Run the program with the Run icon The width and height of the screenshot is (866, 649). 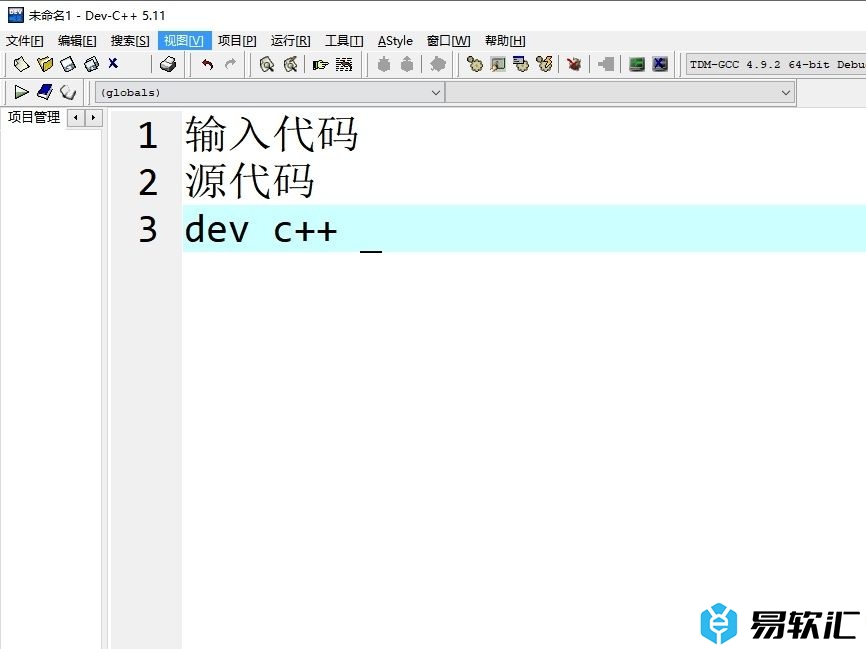[498, 65]
